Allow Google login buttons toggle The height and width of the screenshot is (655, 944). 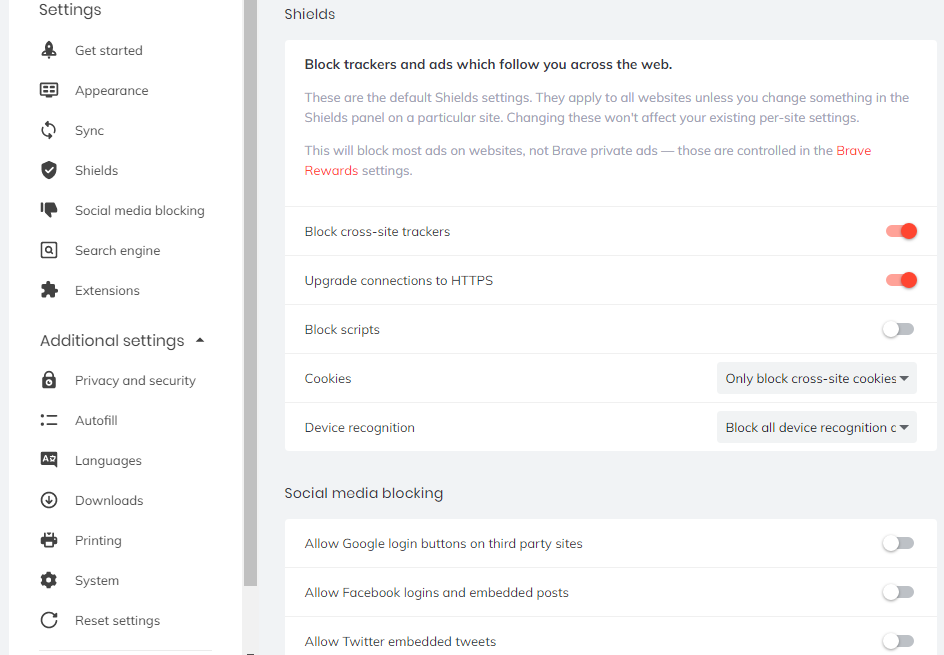[x=898, y=543]
